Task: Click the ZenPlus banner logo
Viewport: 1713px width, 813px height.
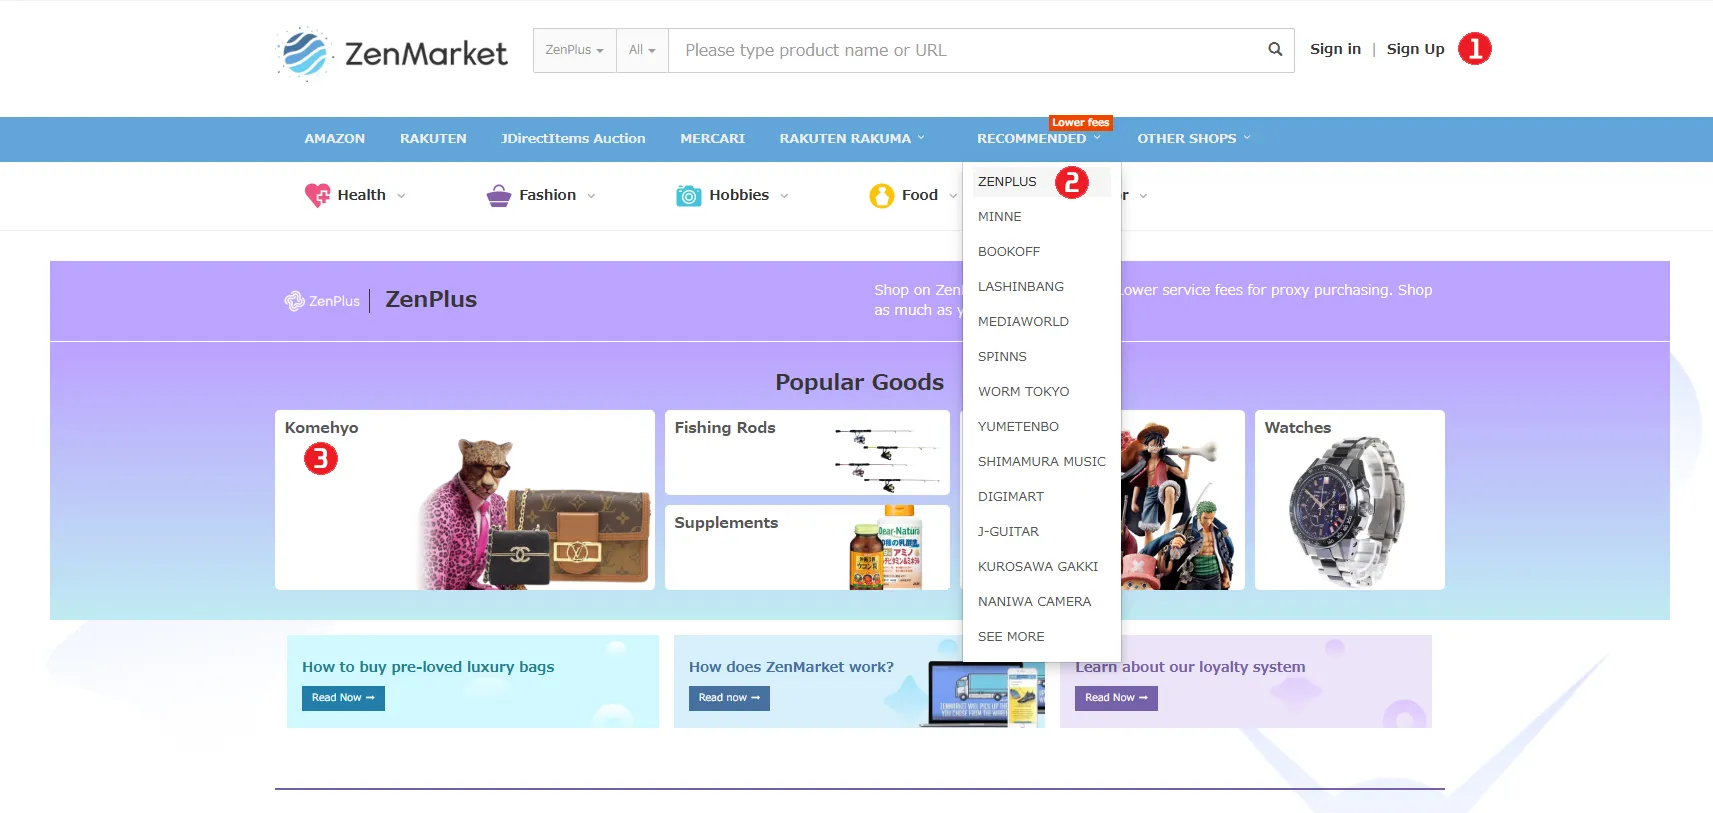Action: tap(322, 300)
